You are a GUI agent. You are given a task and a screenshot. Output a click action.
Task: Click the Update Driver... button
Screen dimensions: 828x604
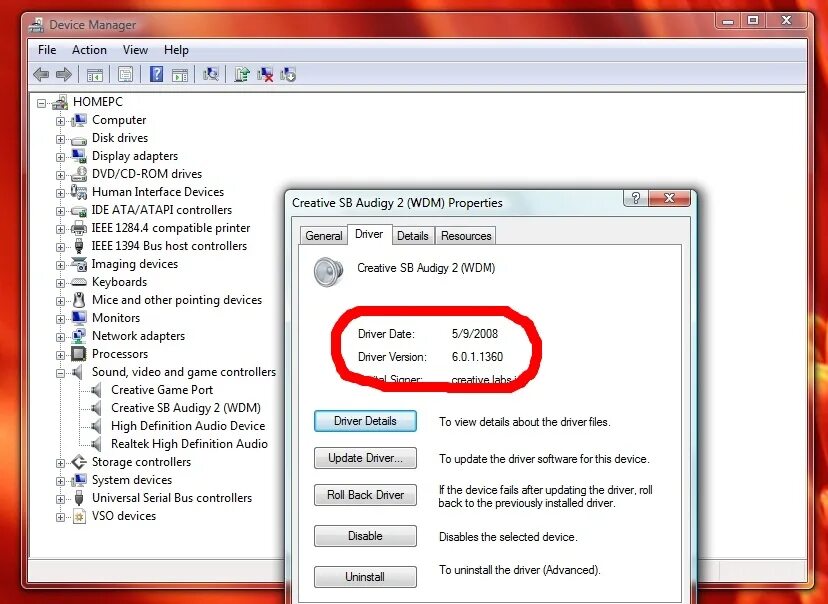click(365, 458)
